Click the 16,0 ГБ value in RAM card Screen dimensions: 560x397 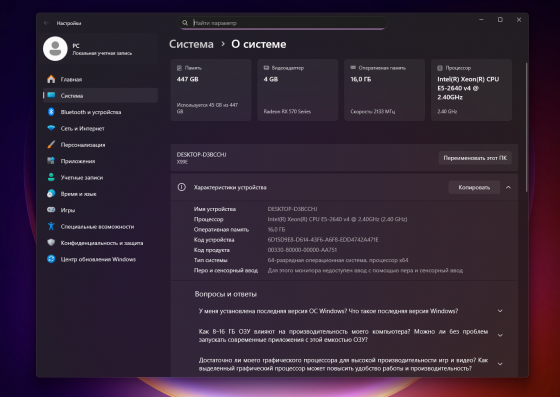(361, 79)
